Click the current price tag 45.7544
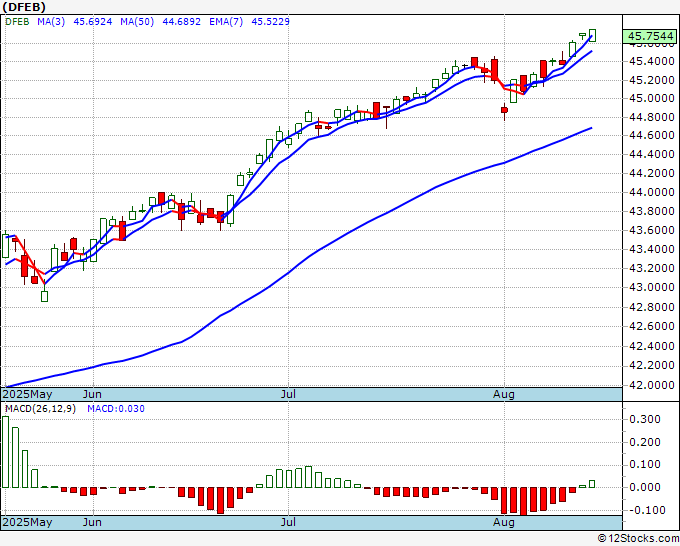This screenshot has width=680, height=546. pos(650,36)
